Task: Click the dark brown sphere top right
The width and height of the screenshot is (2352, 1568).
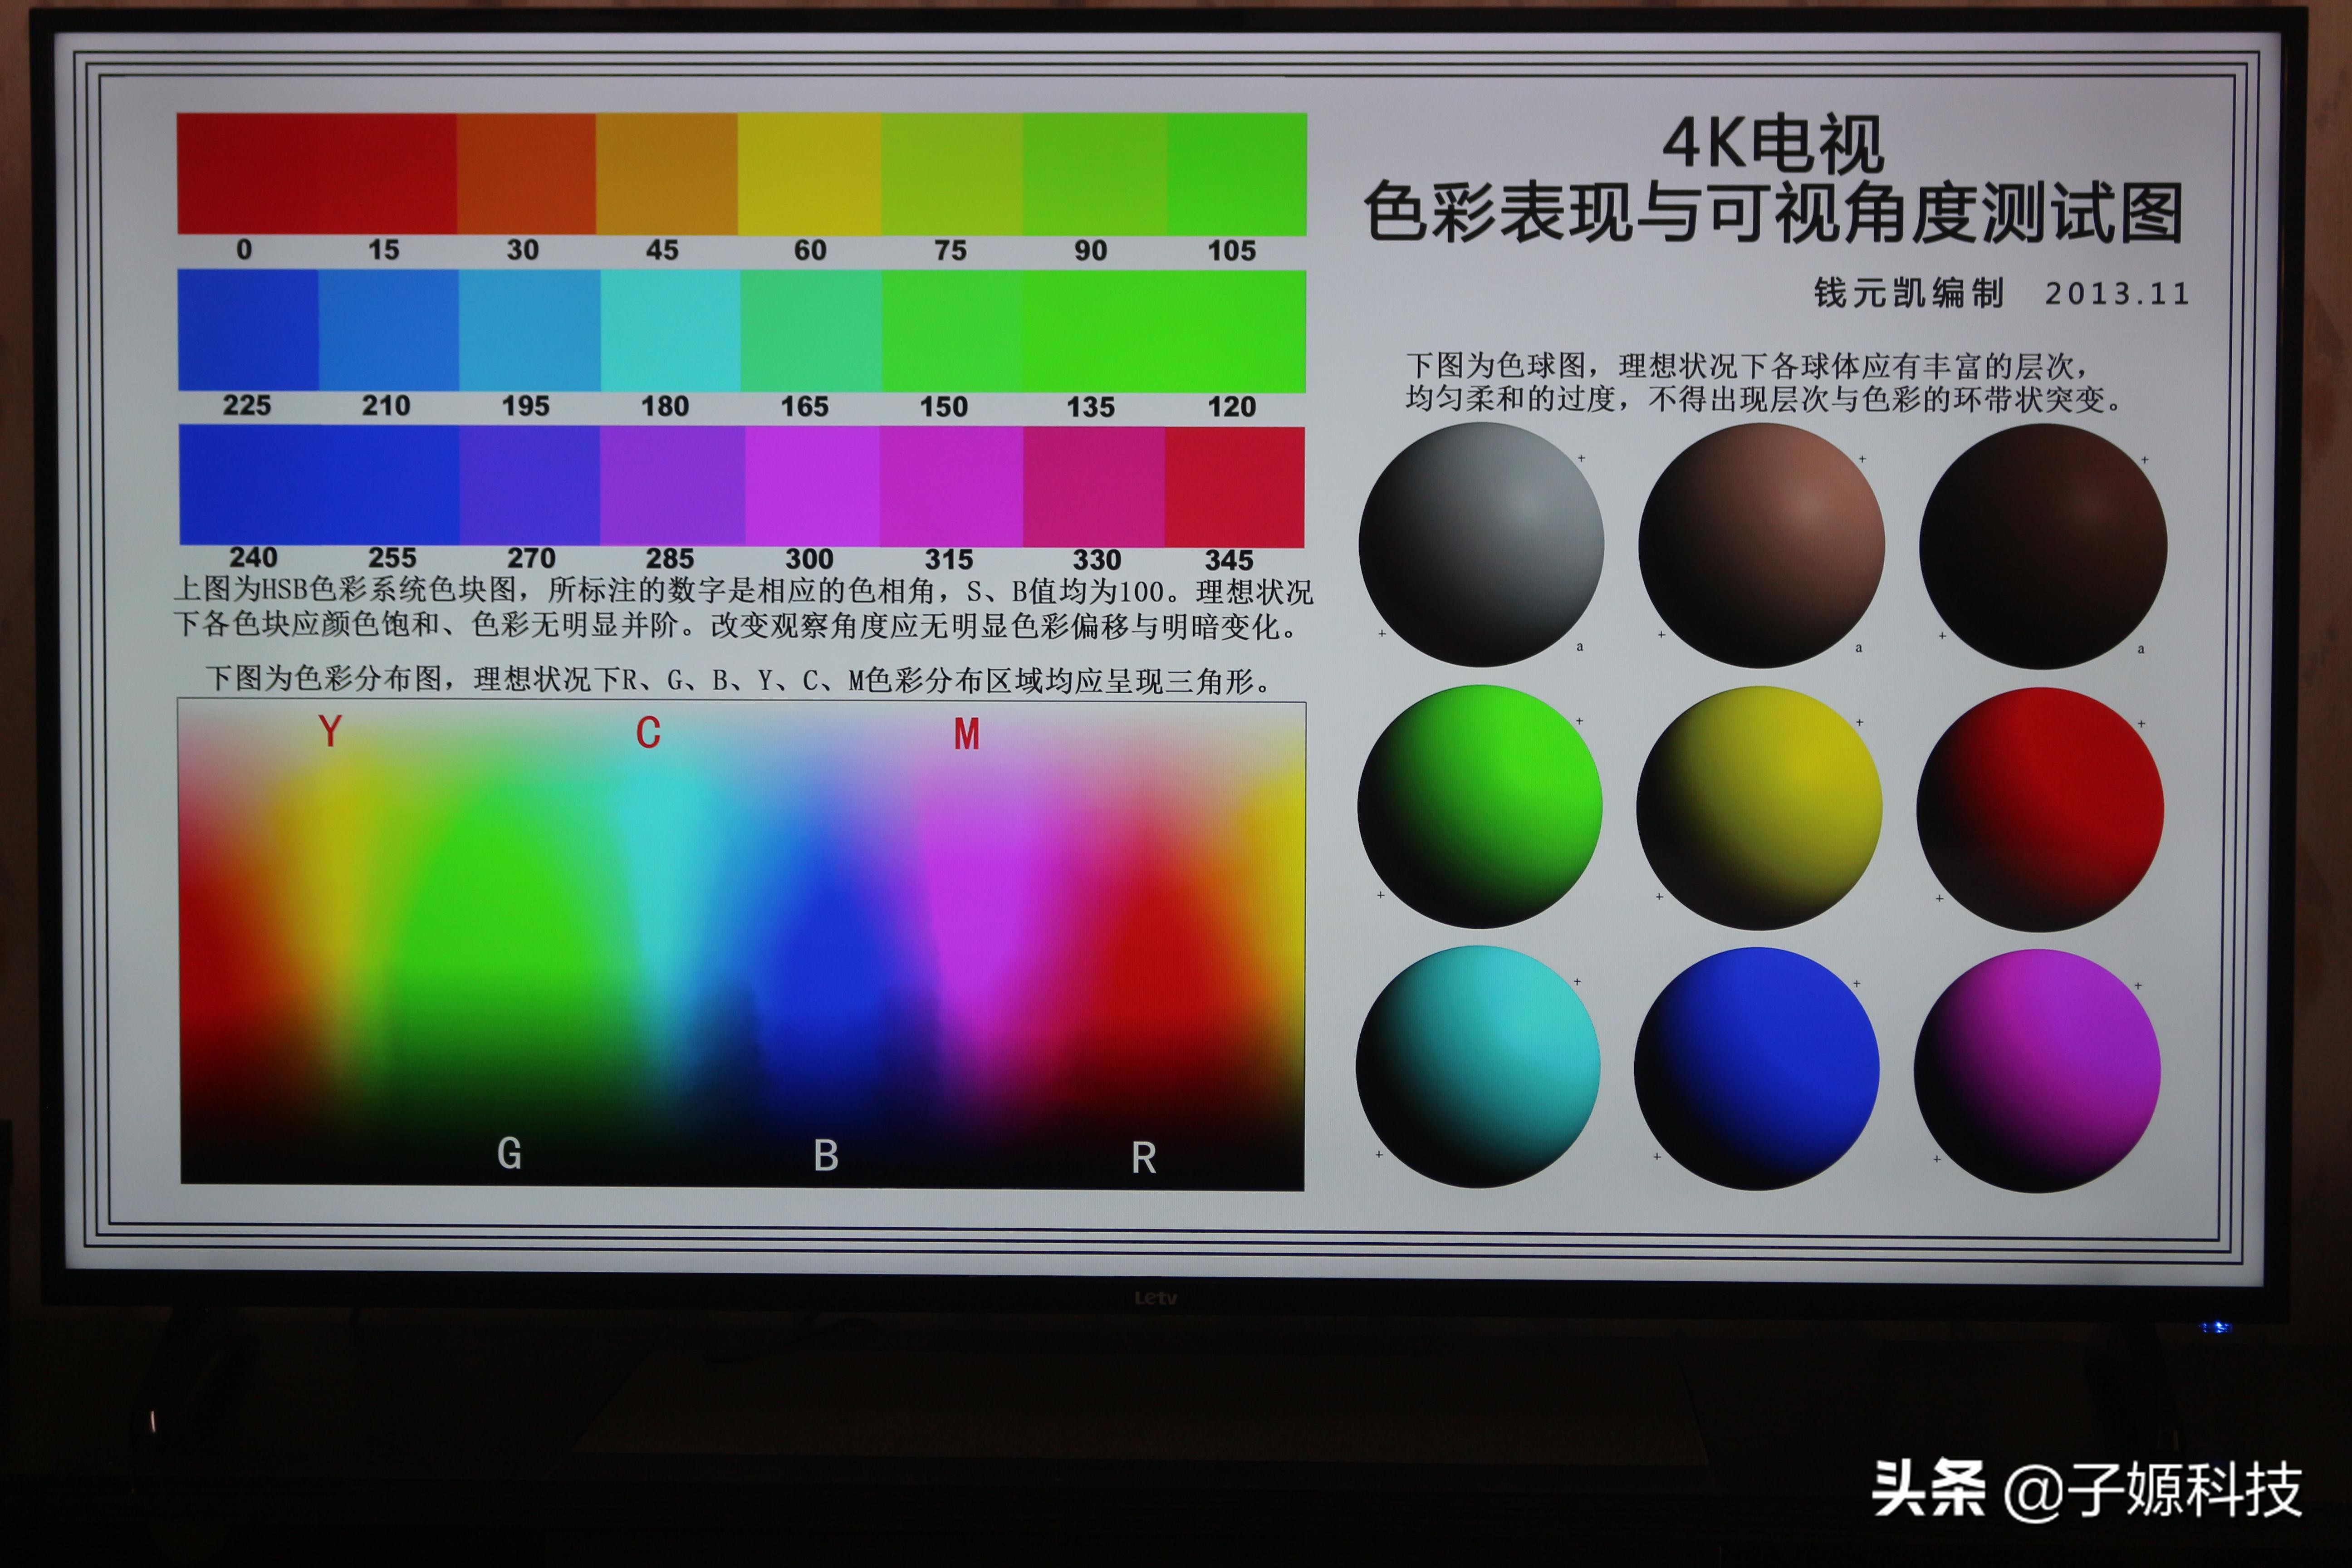Action: [x=2043, y=545]
